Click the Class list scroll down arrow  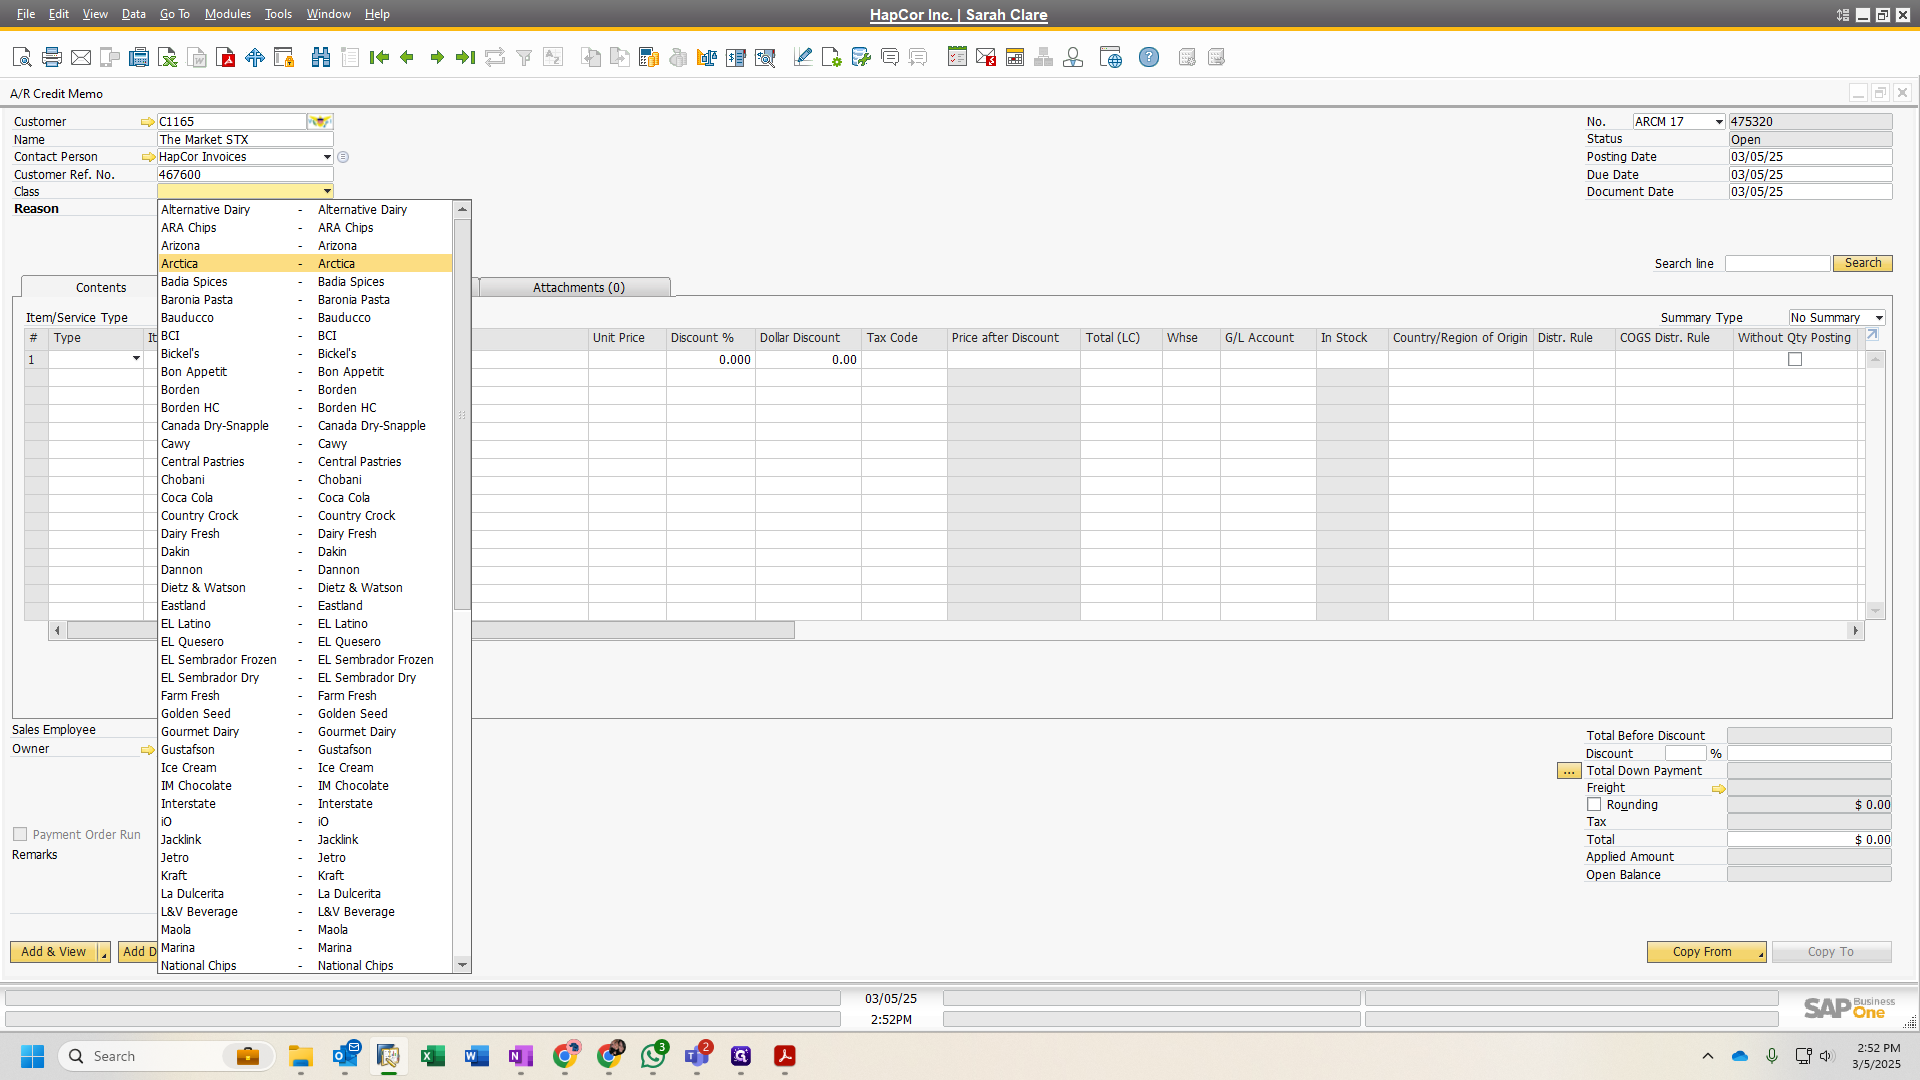point(462,965)
